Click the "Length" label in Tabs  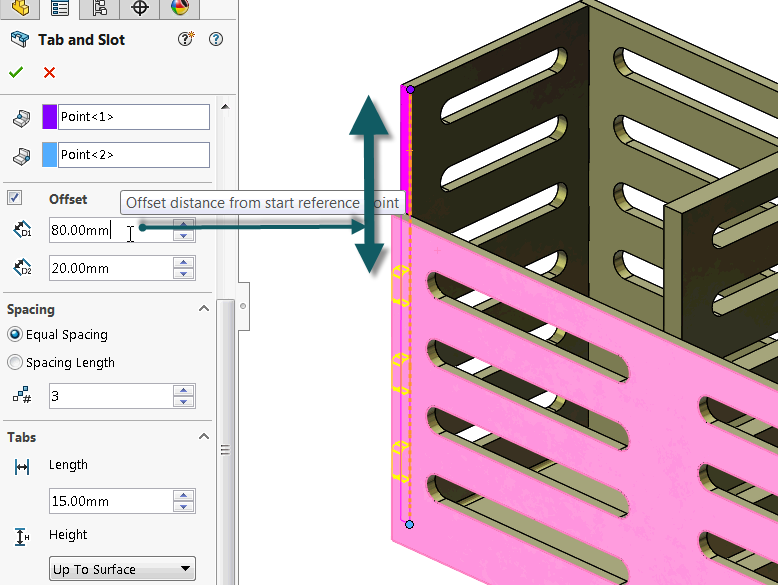pos(68,465)
